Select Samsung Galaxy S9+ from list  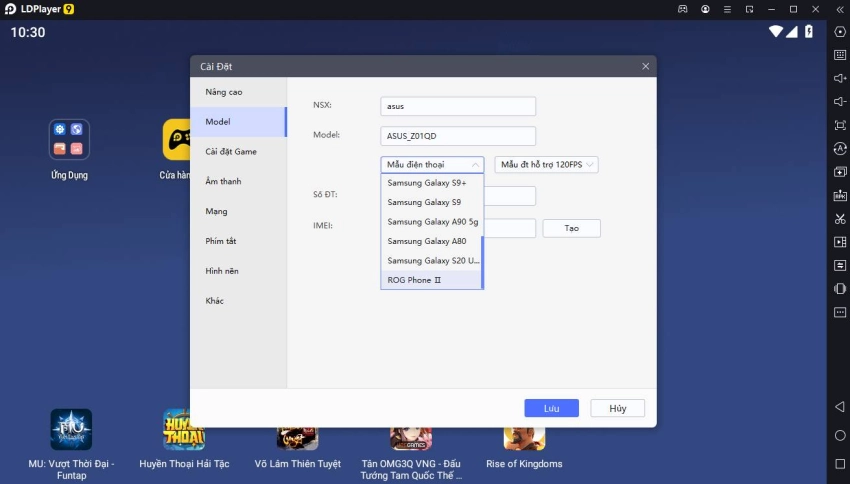click(x=431, y=183)
